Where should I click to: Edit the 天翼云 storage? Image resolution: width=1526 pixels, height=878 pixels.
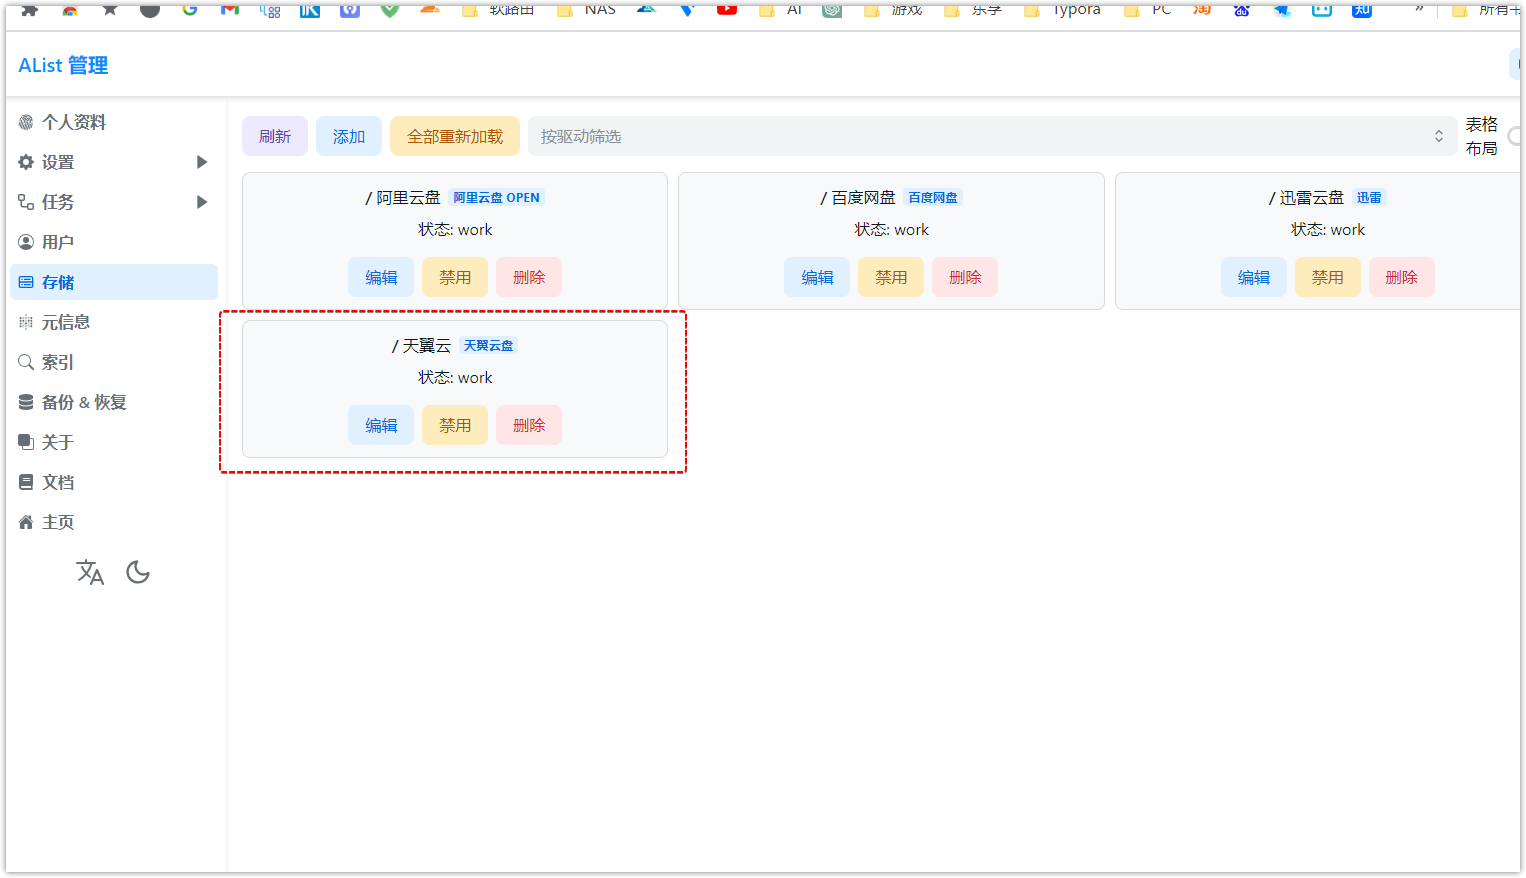[x=381, y=425]
